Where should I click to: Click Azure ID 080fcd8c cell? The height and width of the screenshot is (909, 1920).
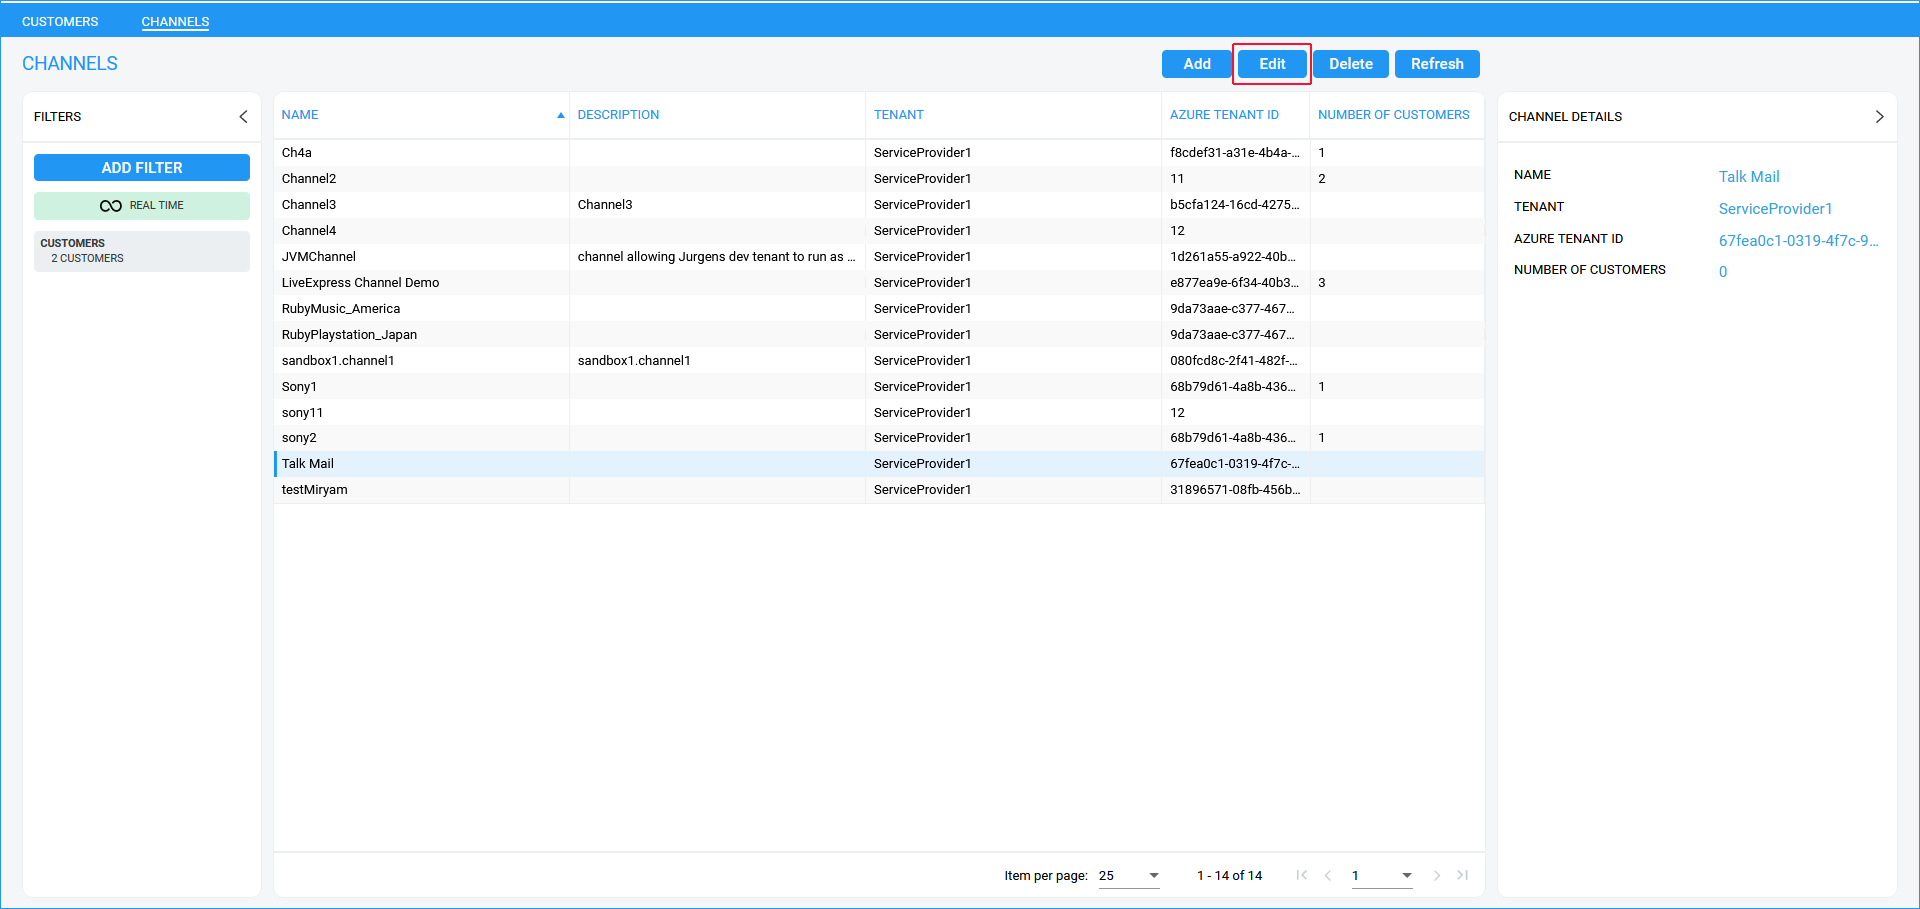click(1234, 361)
